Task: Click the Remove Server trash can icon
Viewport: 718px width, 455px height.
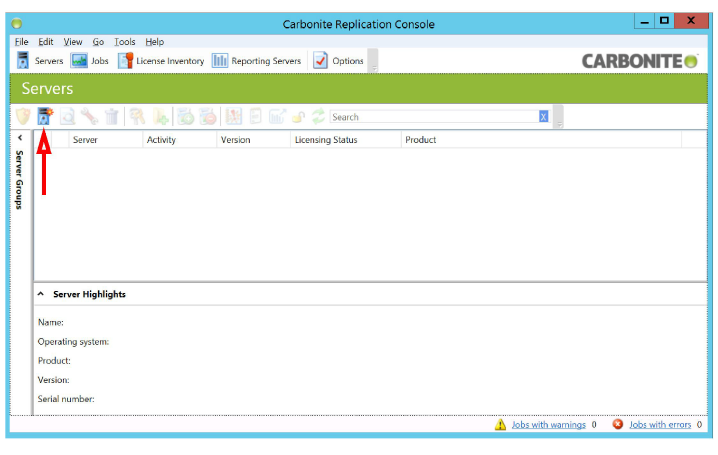Action: (x=111, y=116)
